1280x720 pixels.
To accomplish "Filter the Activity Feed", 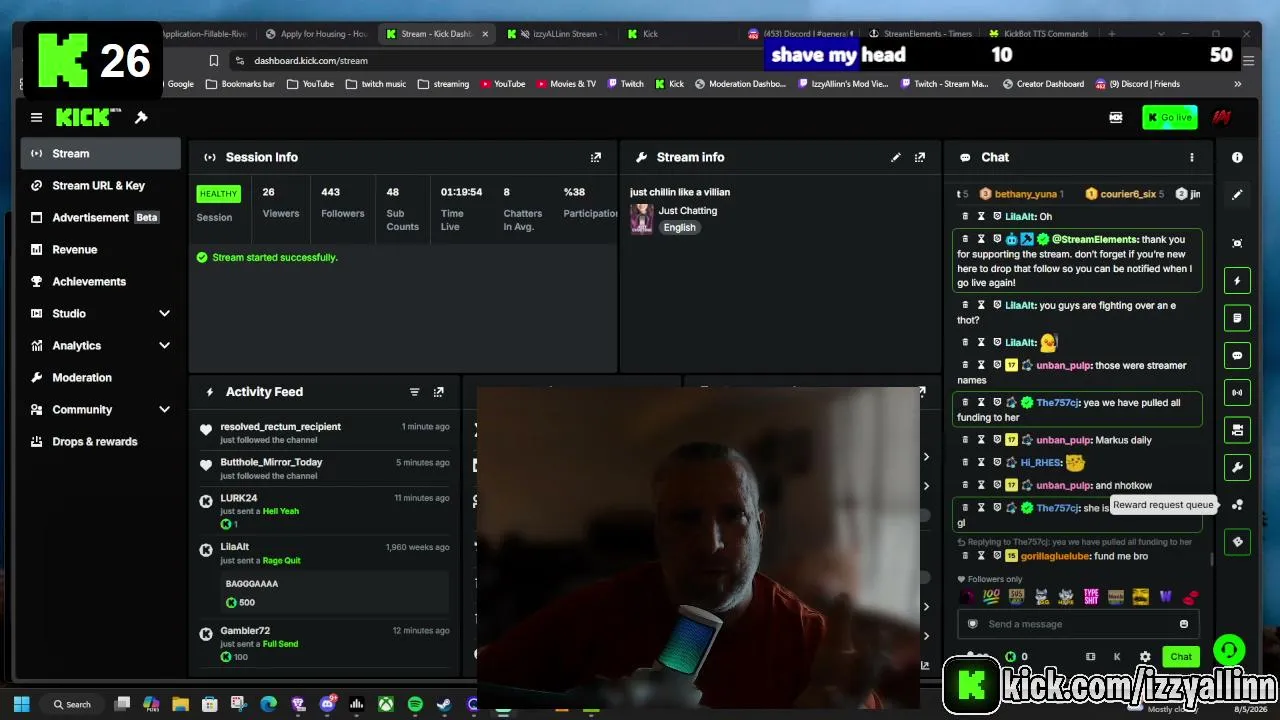I will [414, 392].
